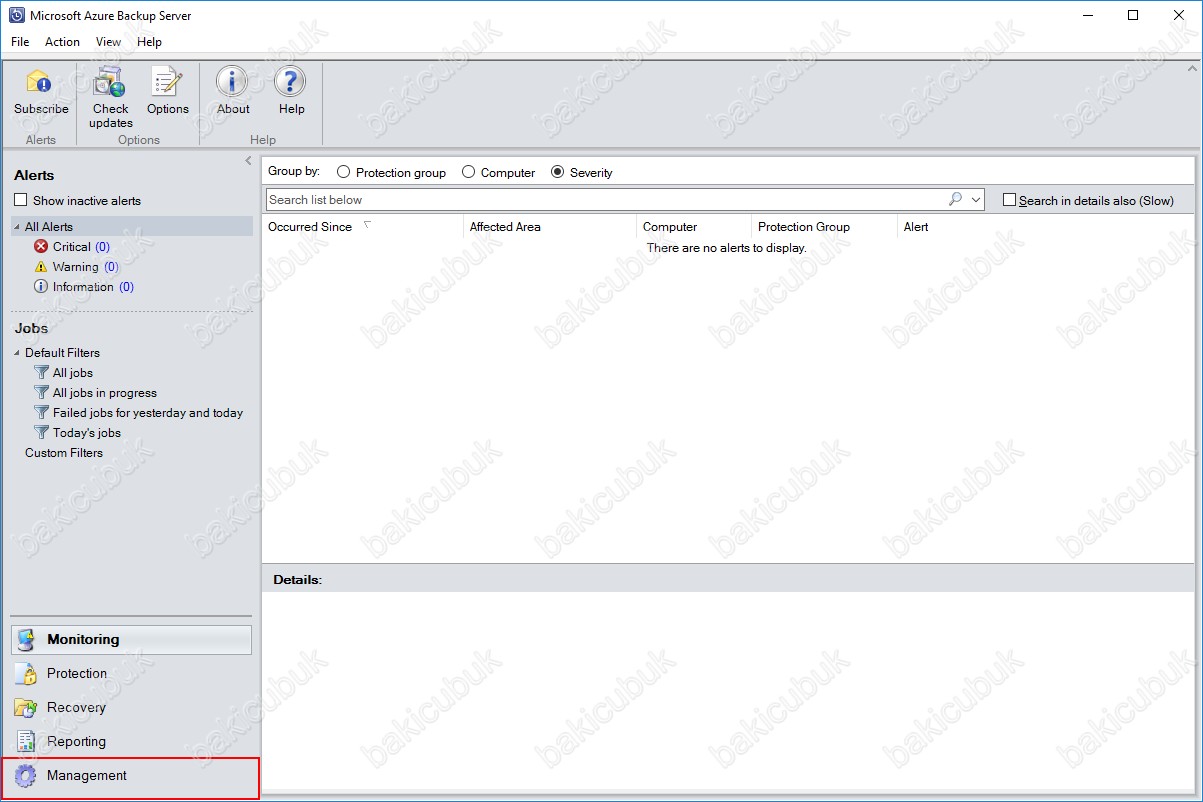Screen dimensions: 1203x802
Task: Collapse the left navigation pane arrow
Action: [x=248, y=161]
